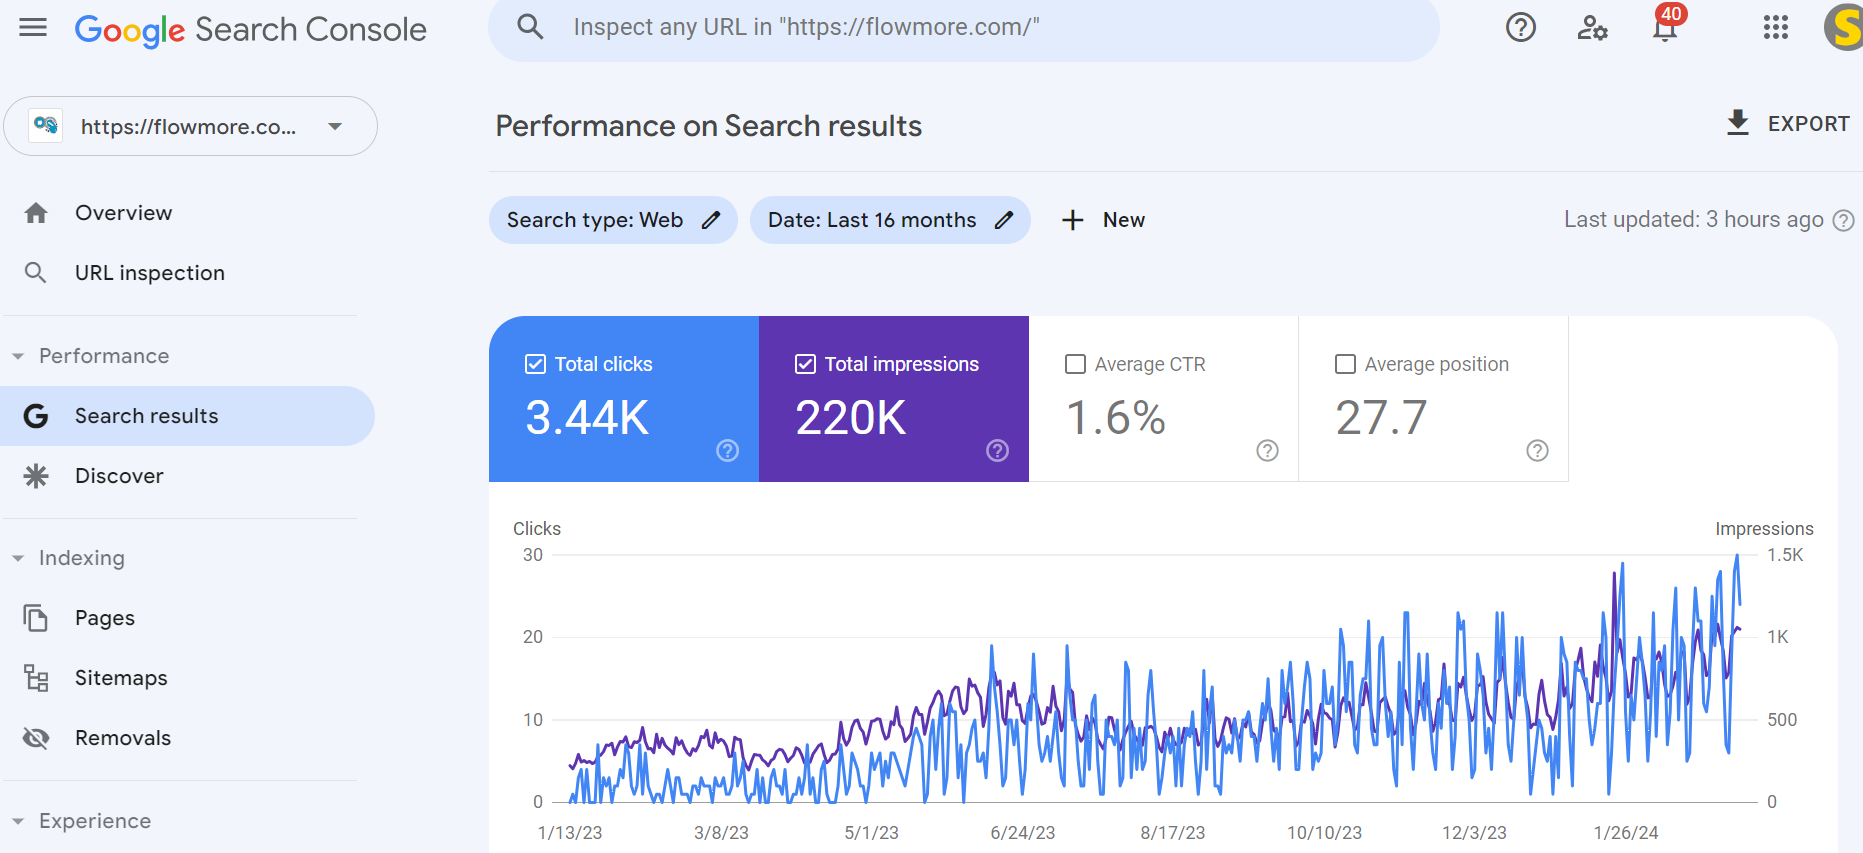Click the https://flowmore.co... property text
This screenshot has height=853, width=1863.
coord(188,127)
